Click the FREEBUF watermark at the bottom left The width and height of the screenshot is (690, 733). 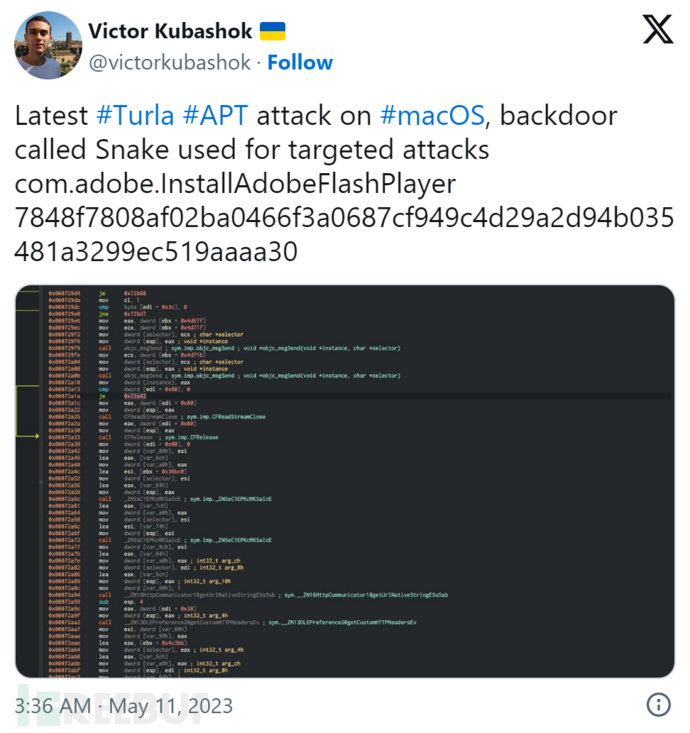pos(100,705)
